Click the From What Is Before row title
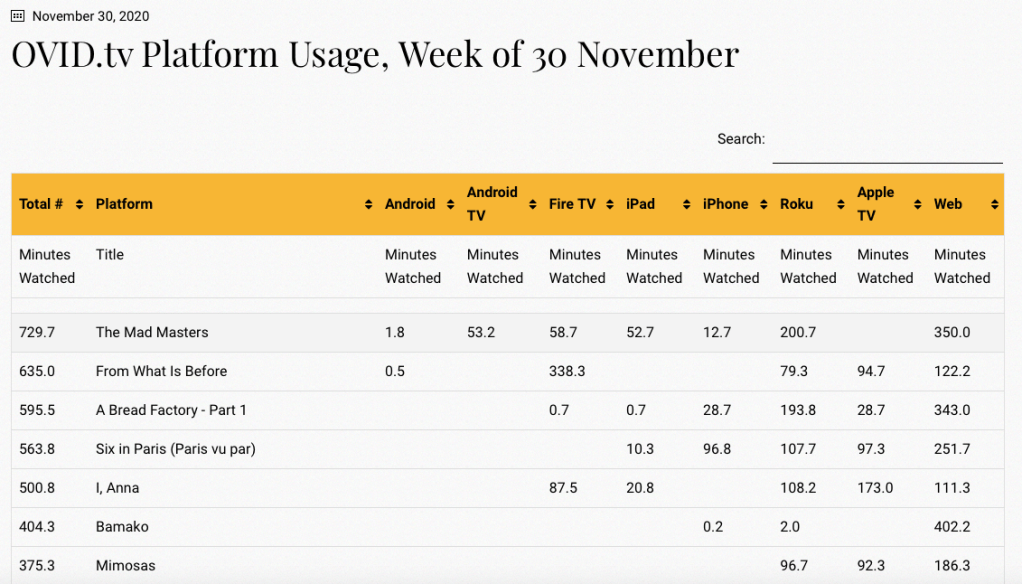 161,371
